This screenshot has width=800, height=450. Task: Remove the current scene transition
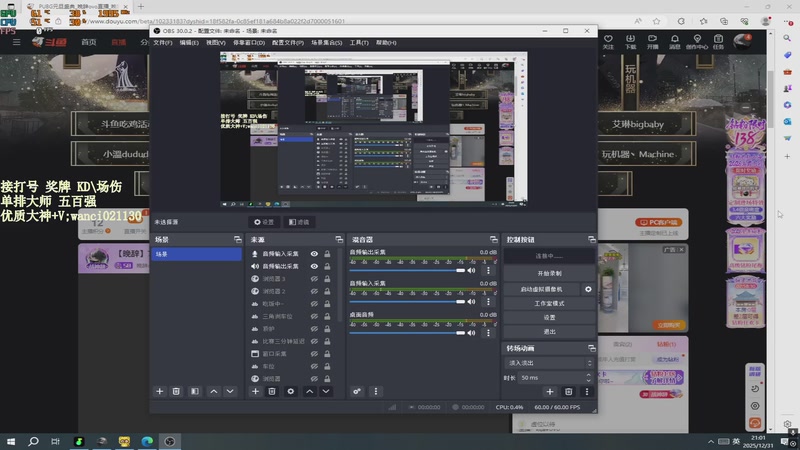pyautogui.click(x=568, y=391)
